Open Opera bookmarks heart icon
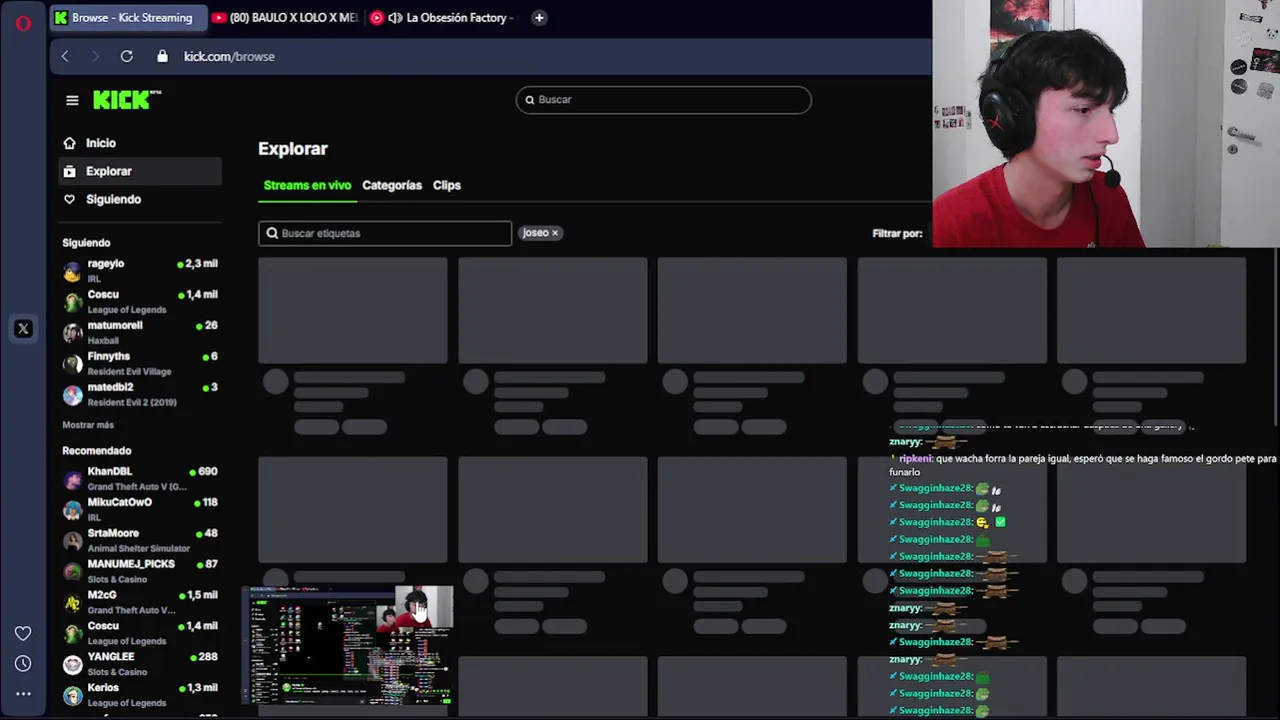Screen dimensions: 1280x720 23,633
